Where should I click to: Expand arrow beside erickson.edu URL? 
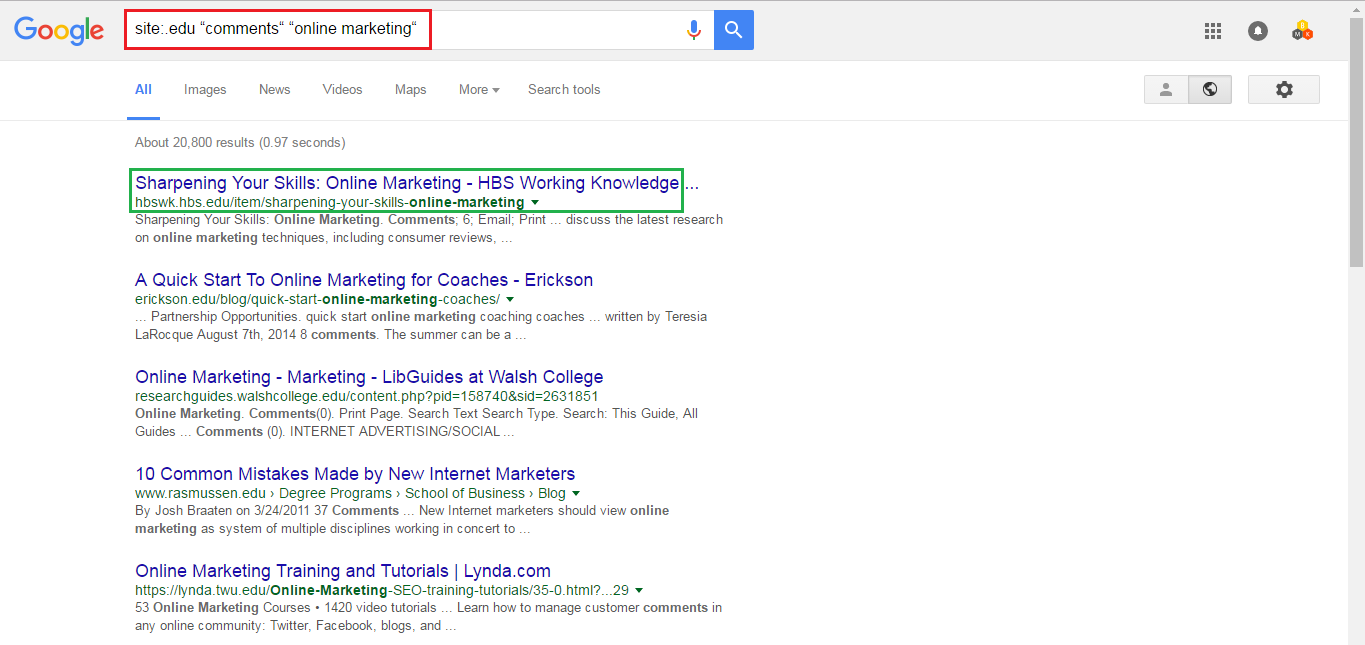[x=510, y=300]
